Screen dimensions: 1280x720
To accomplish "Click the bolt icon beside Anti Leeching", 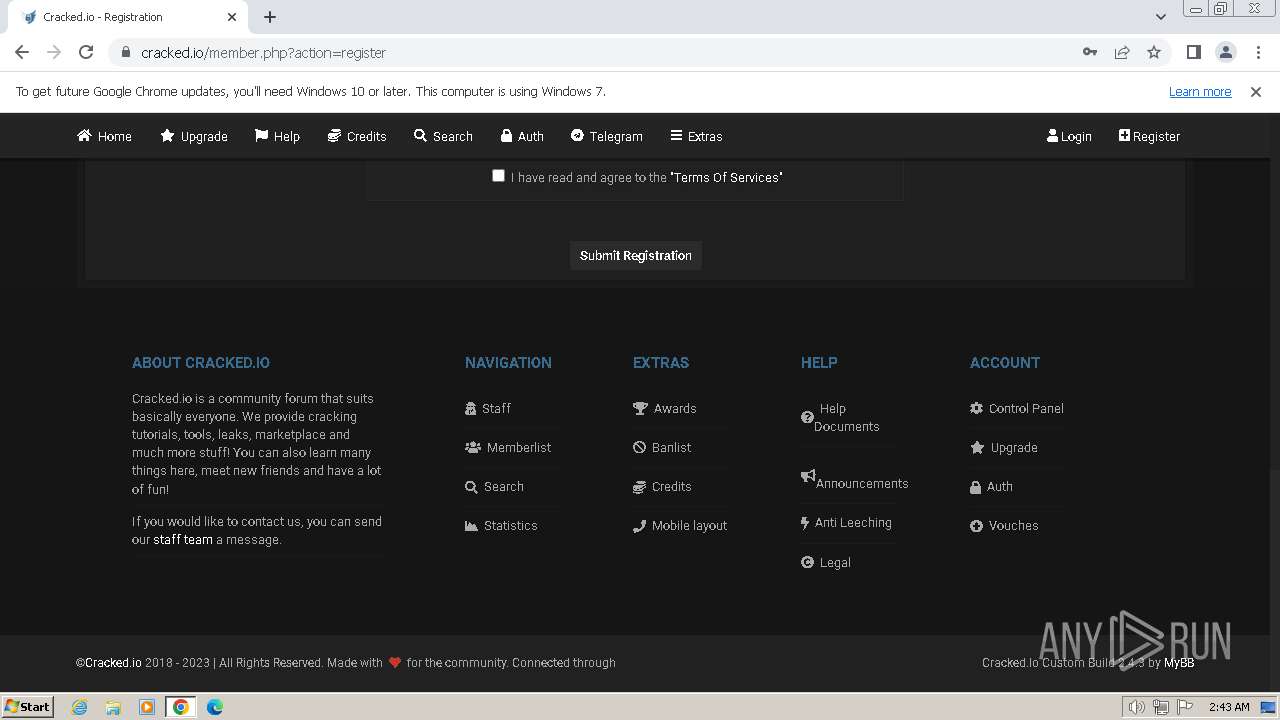I will point(805,522).
